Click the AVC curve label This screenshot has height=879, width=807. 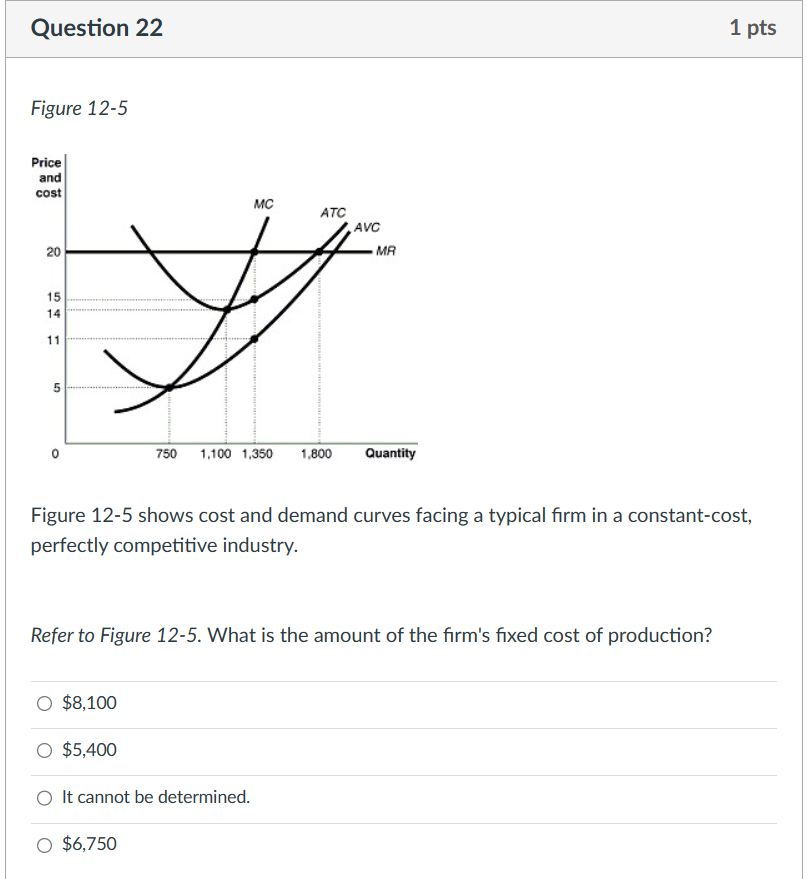367,228
